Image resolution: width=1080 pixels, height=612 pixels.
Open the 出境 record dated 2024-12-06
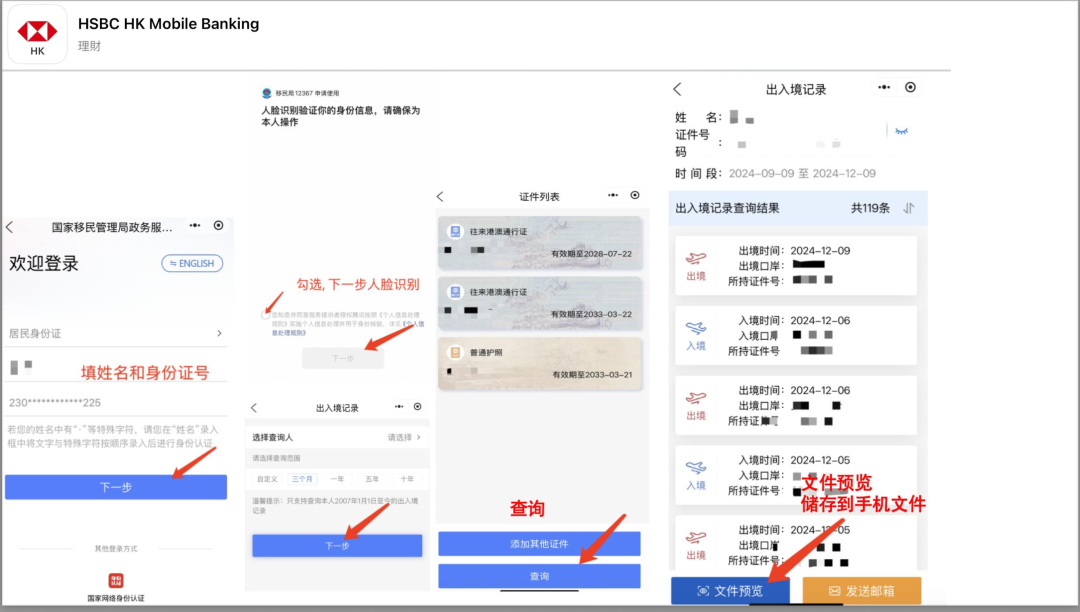(x=796, y=405)
